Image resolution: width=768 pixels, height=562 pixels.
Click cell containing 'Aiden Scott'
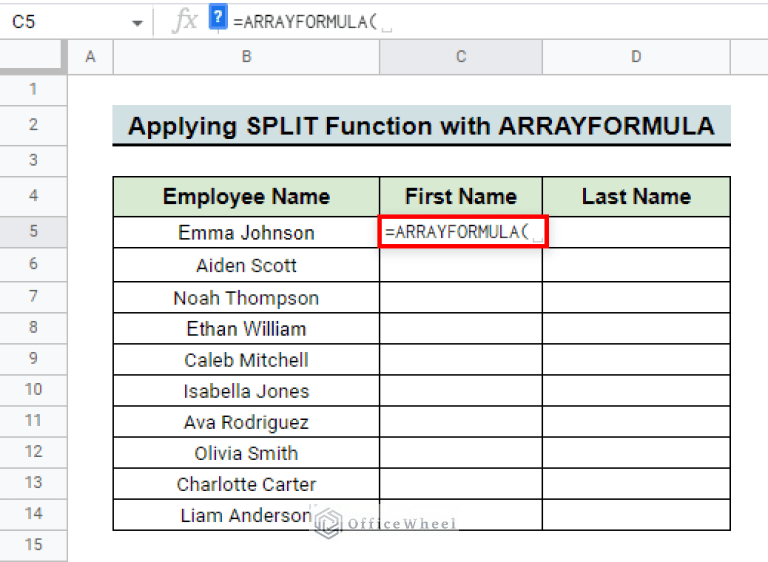(x=246, y=265)
